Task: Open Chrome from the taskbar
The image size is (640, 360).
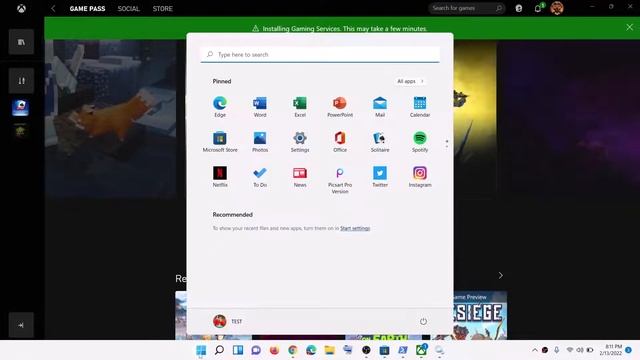Action: 293,350
